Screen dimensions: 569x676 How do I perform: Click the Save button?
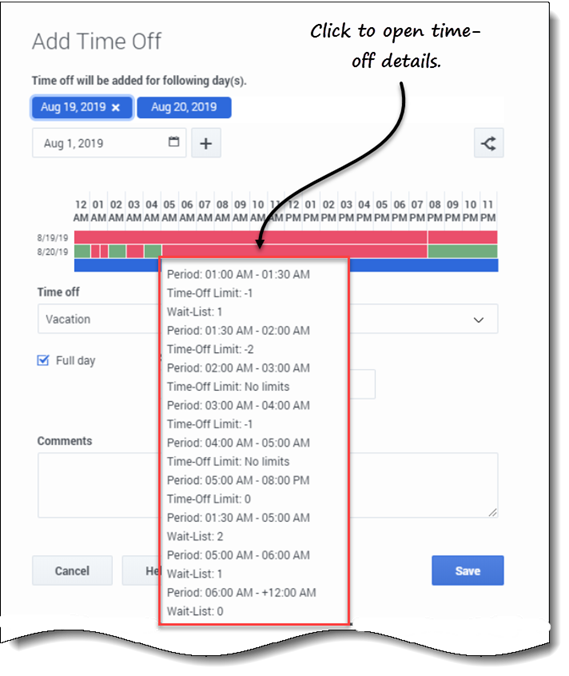click(x=468, y=570)
